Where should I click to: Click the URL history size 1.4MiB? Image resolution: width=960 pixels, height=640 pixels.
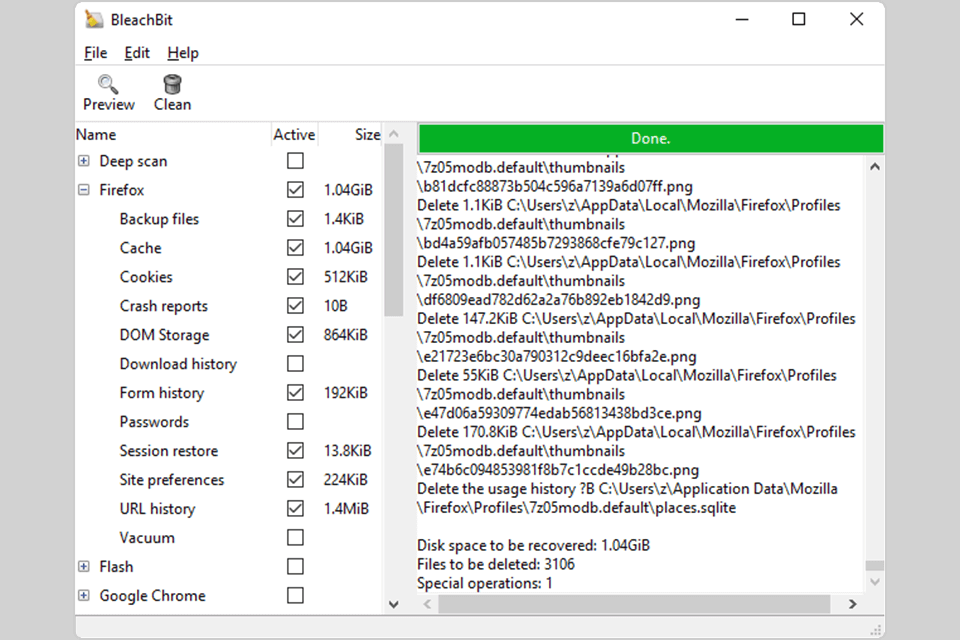click(x=347, y=508)
